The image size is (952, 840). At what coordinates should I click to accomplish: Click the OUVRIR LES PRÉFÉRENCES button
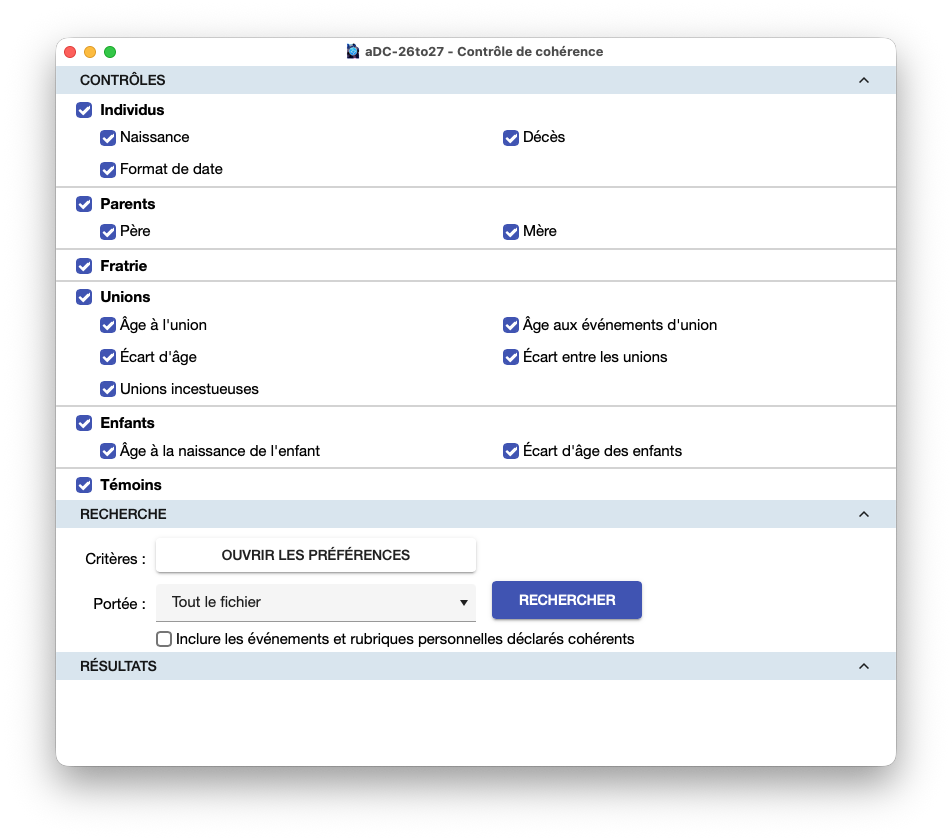click(316, 555)
